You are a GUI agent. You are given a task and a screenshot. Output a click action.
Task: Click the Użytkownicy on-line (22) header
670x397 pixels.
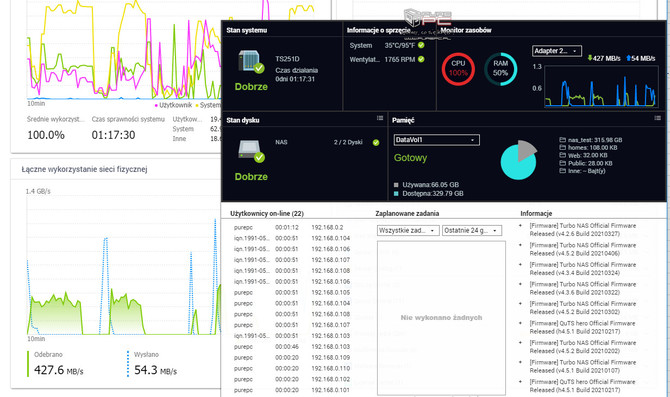267,213
